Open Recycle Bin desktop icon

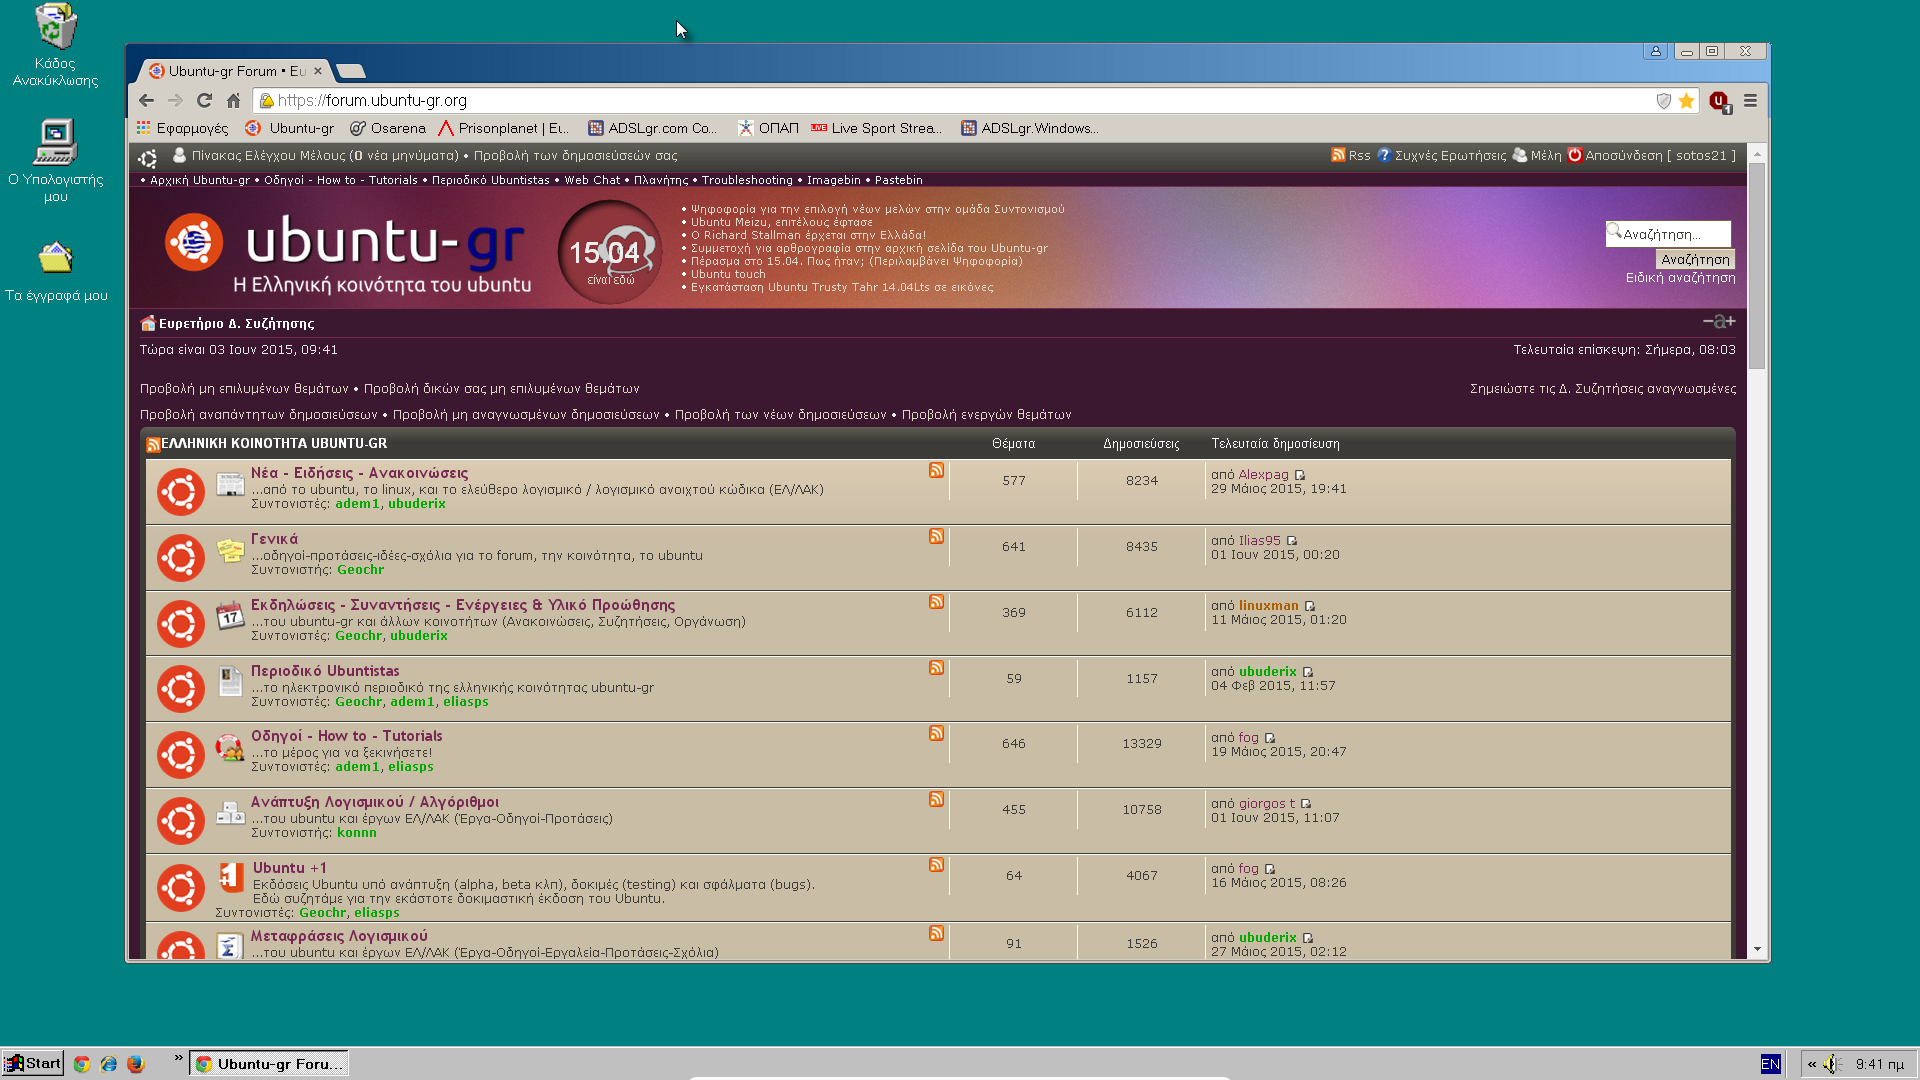tap(55, 45)
